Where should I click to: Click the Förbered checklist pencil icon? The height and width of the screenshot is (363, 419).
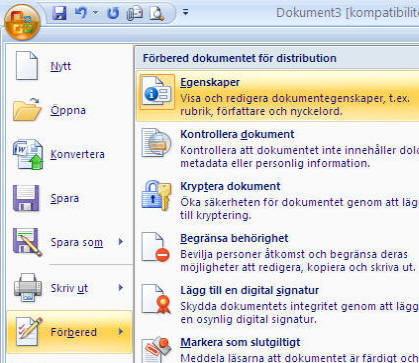click(x=30, y=332)
